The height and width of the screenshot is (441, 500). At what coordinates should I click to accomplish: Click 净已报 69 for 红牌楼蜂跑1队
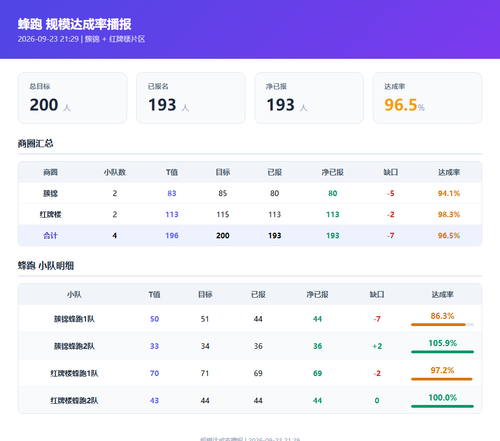pyautogui.click(x=317, y=373)
